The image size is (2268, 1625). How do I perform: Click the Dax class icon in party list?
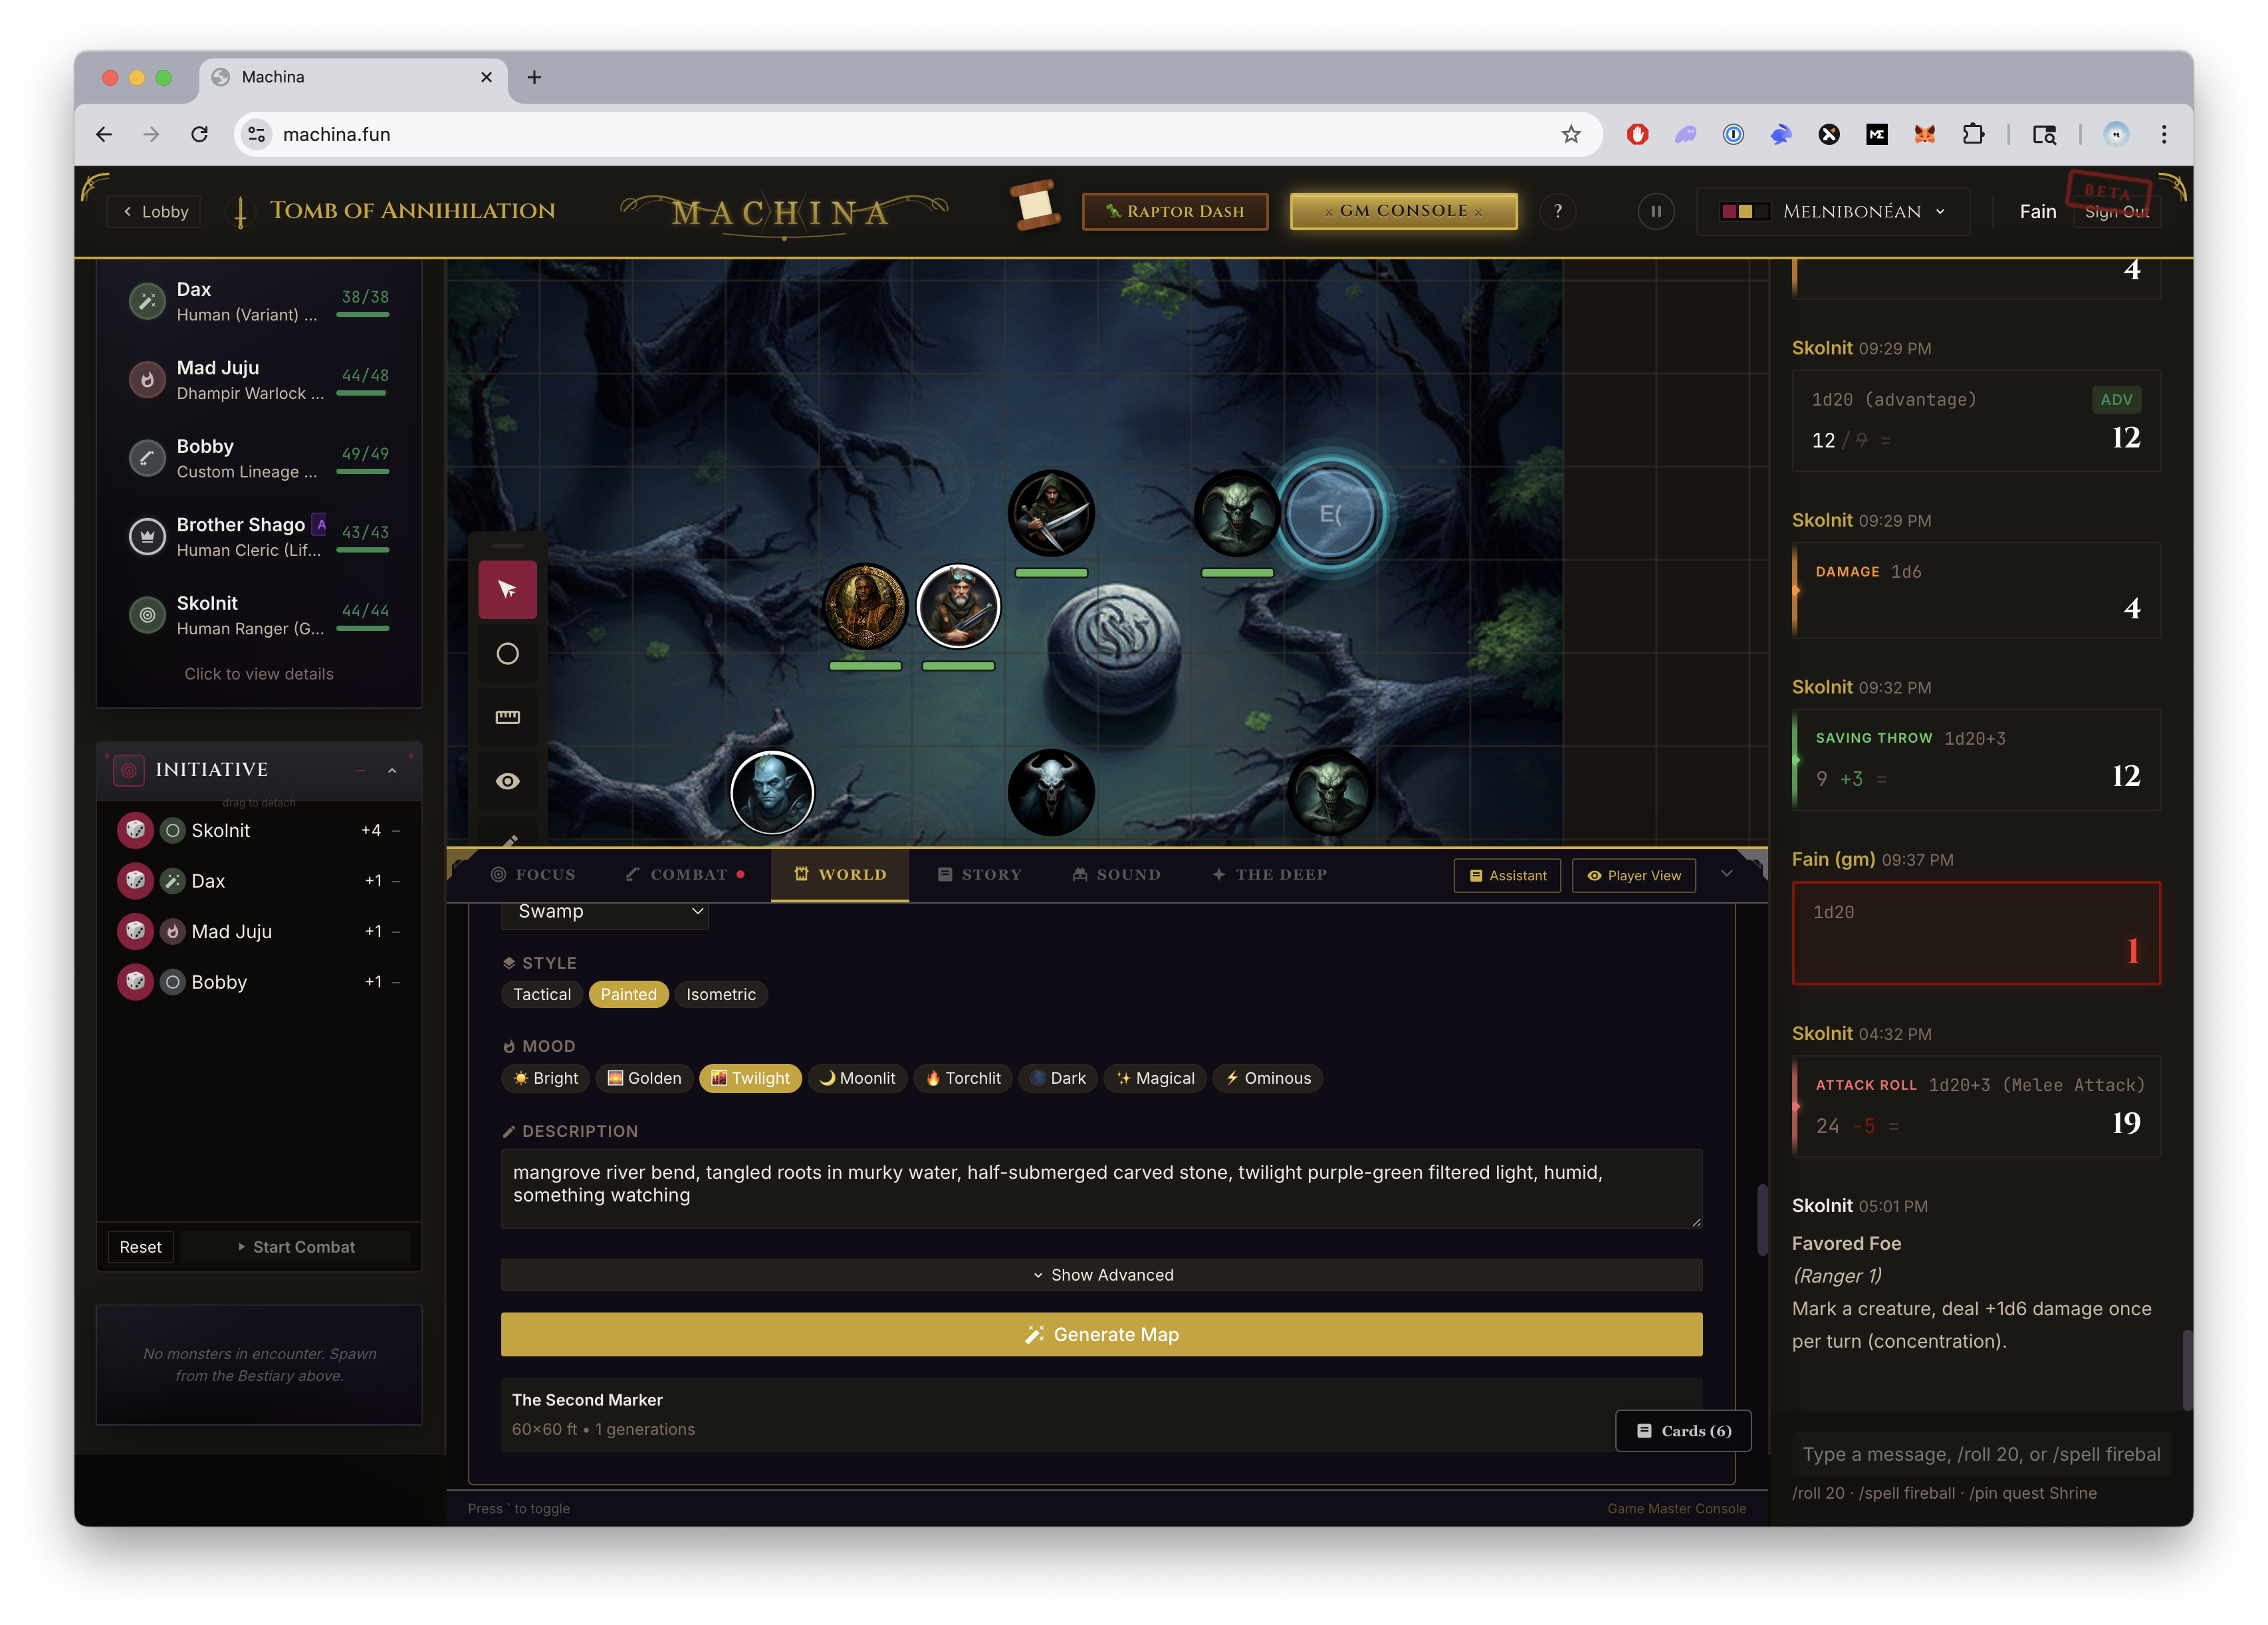pyautogui.click(x=147, y=301)
